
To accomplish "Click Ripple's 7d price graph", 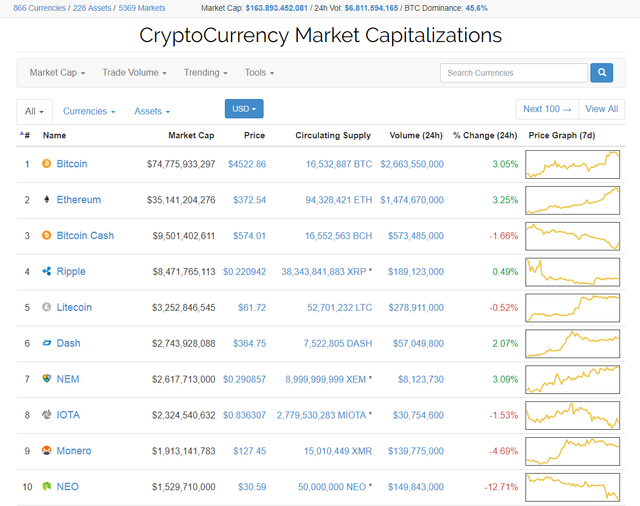I will [x=572, y=272].
